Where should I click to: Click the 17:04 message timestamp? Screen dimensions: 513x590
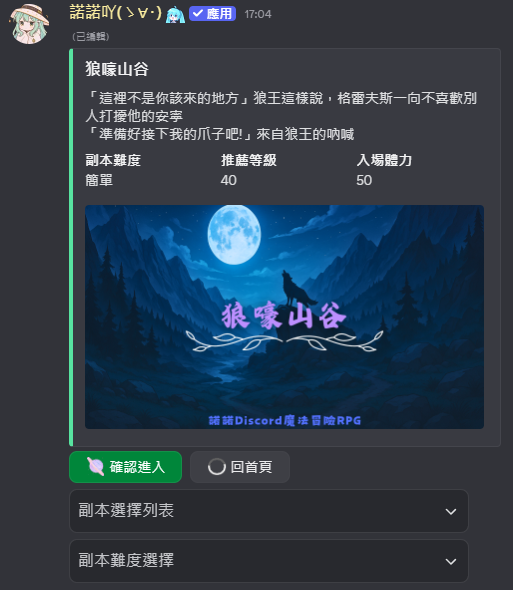click(x=258, y=14)
